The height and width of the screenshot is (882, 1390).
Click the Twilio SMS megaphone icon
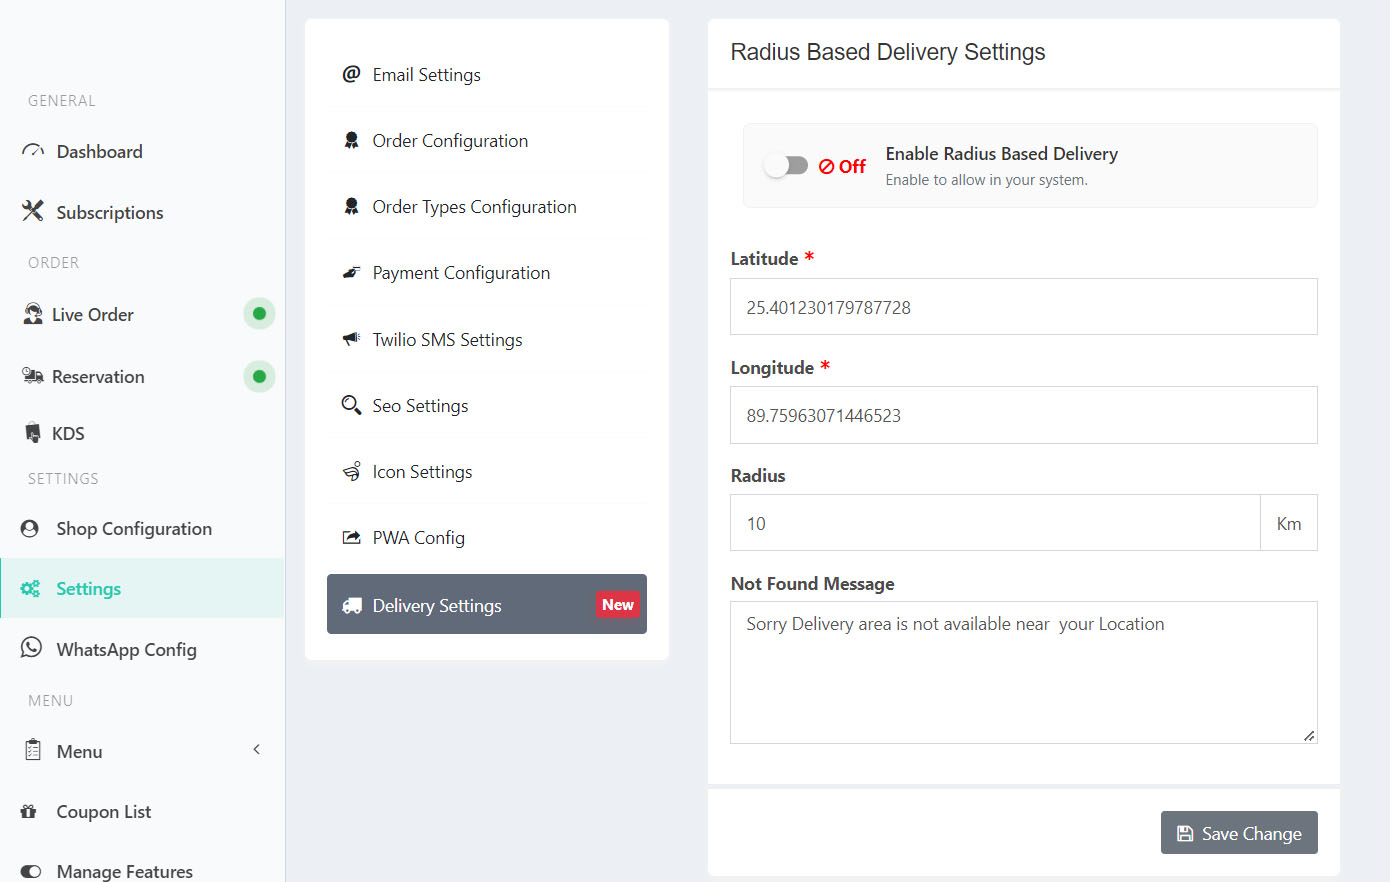[351, 339]
